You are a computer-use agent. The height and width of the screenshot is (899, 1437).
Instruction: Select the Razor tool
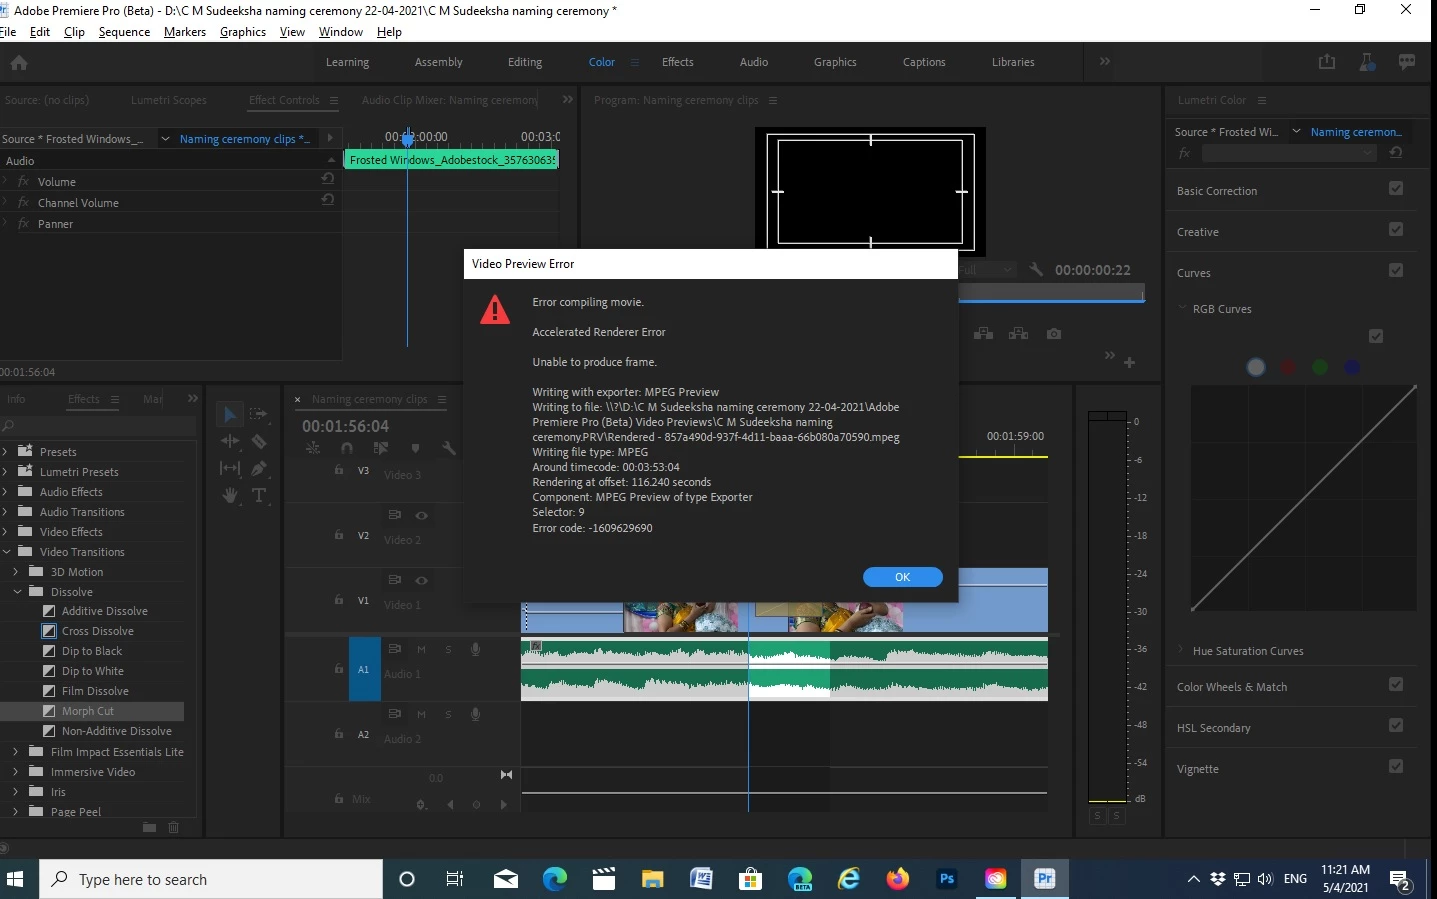coord(259,441)
